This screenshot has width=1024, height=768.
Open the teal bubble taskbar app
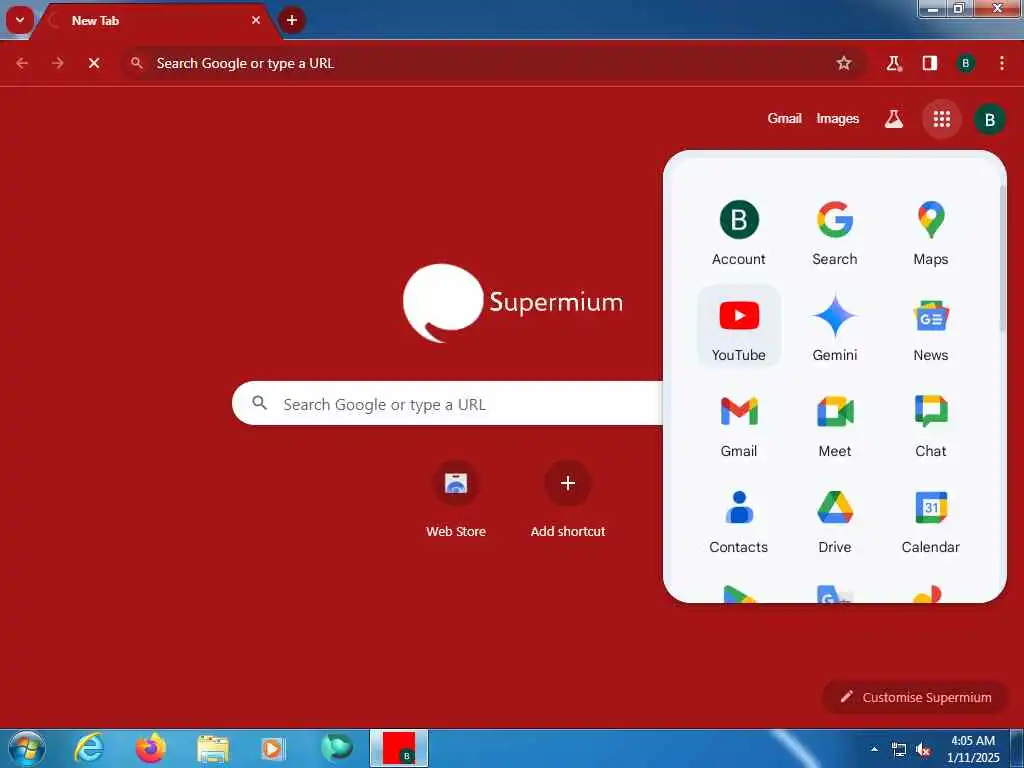pos(336,749)
